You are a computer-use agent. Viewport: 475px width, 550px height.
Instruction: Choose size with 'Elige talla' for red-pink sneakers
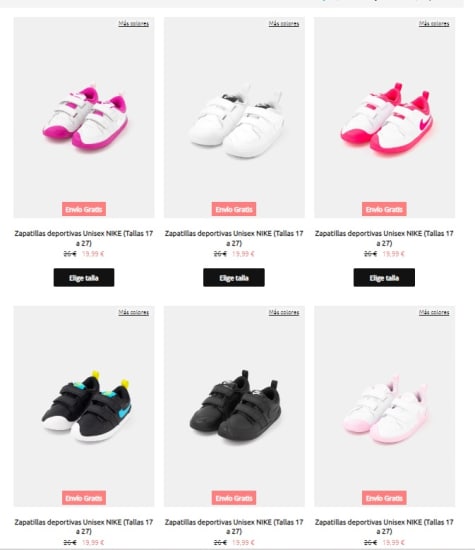click(x=384, y=277)
